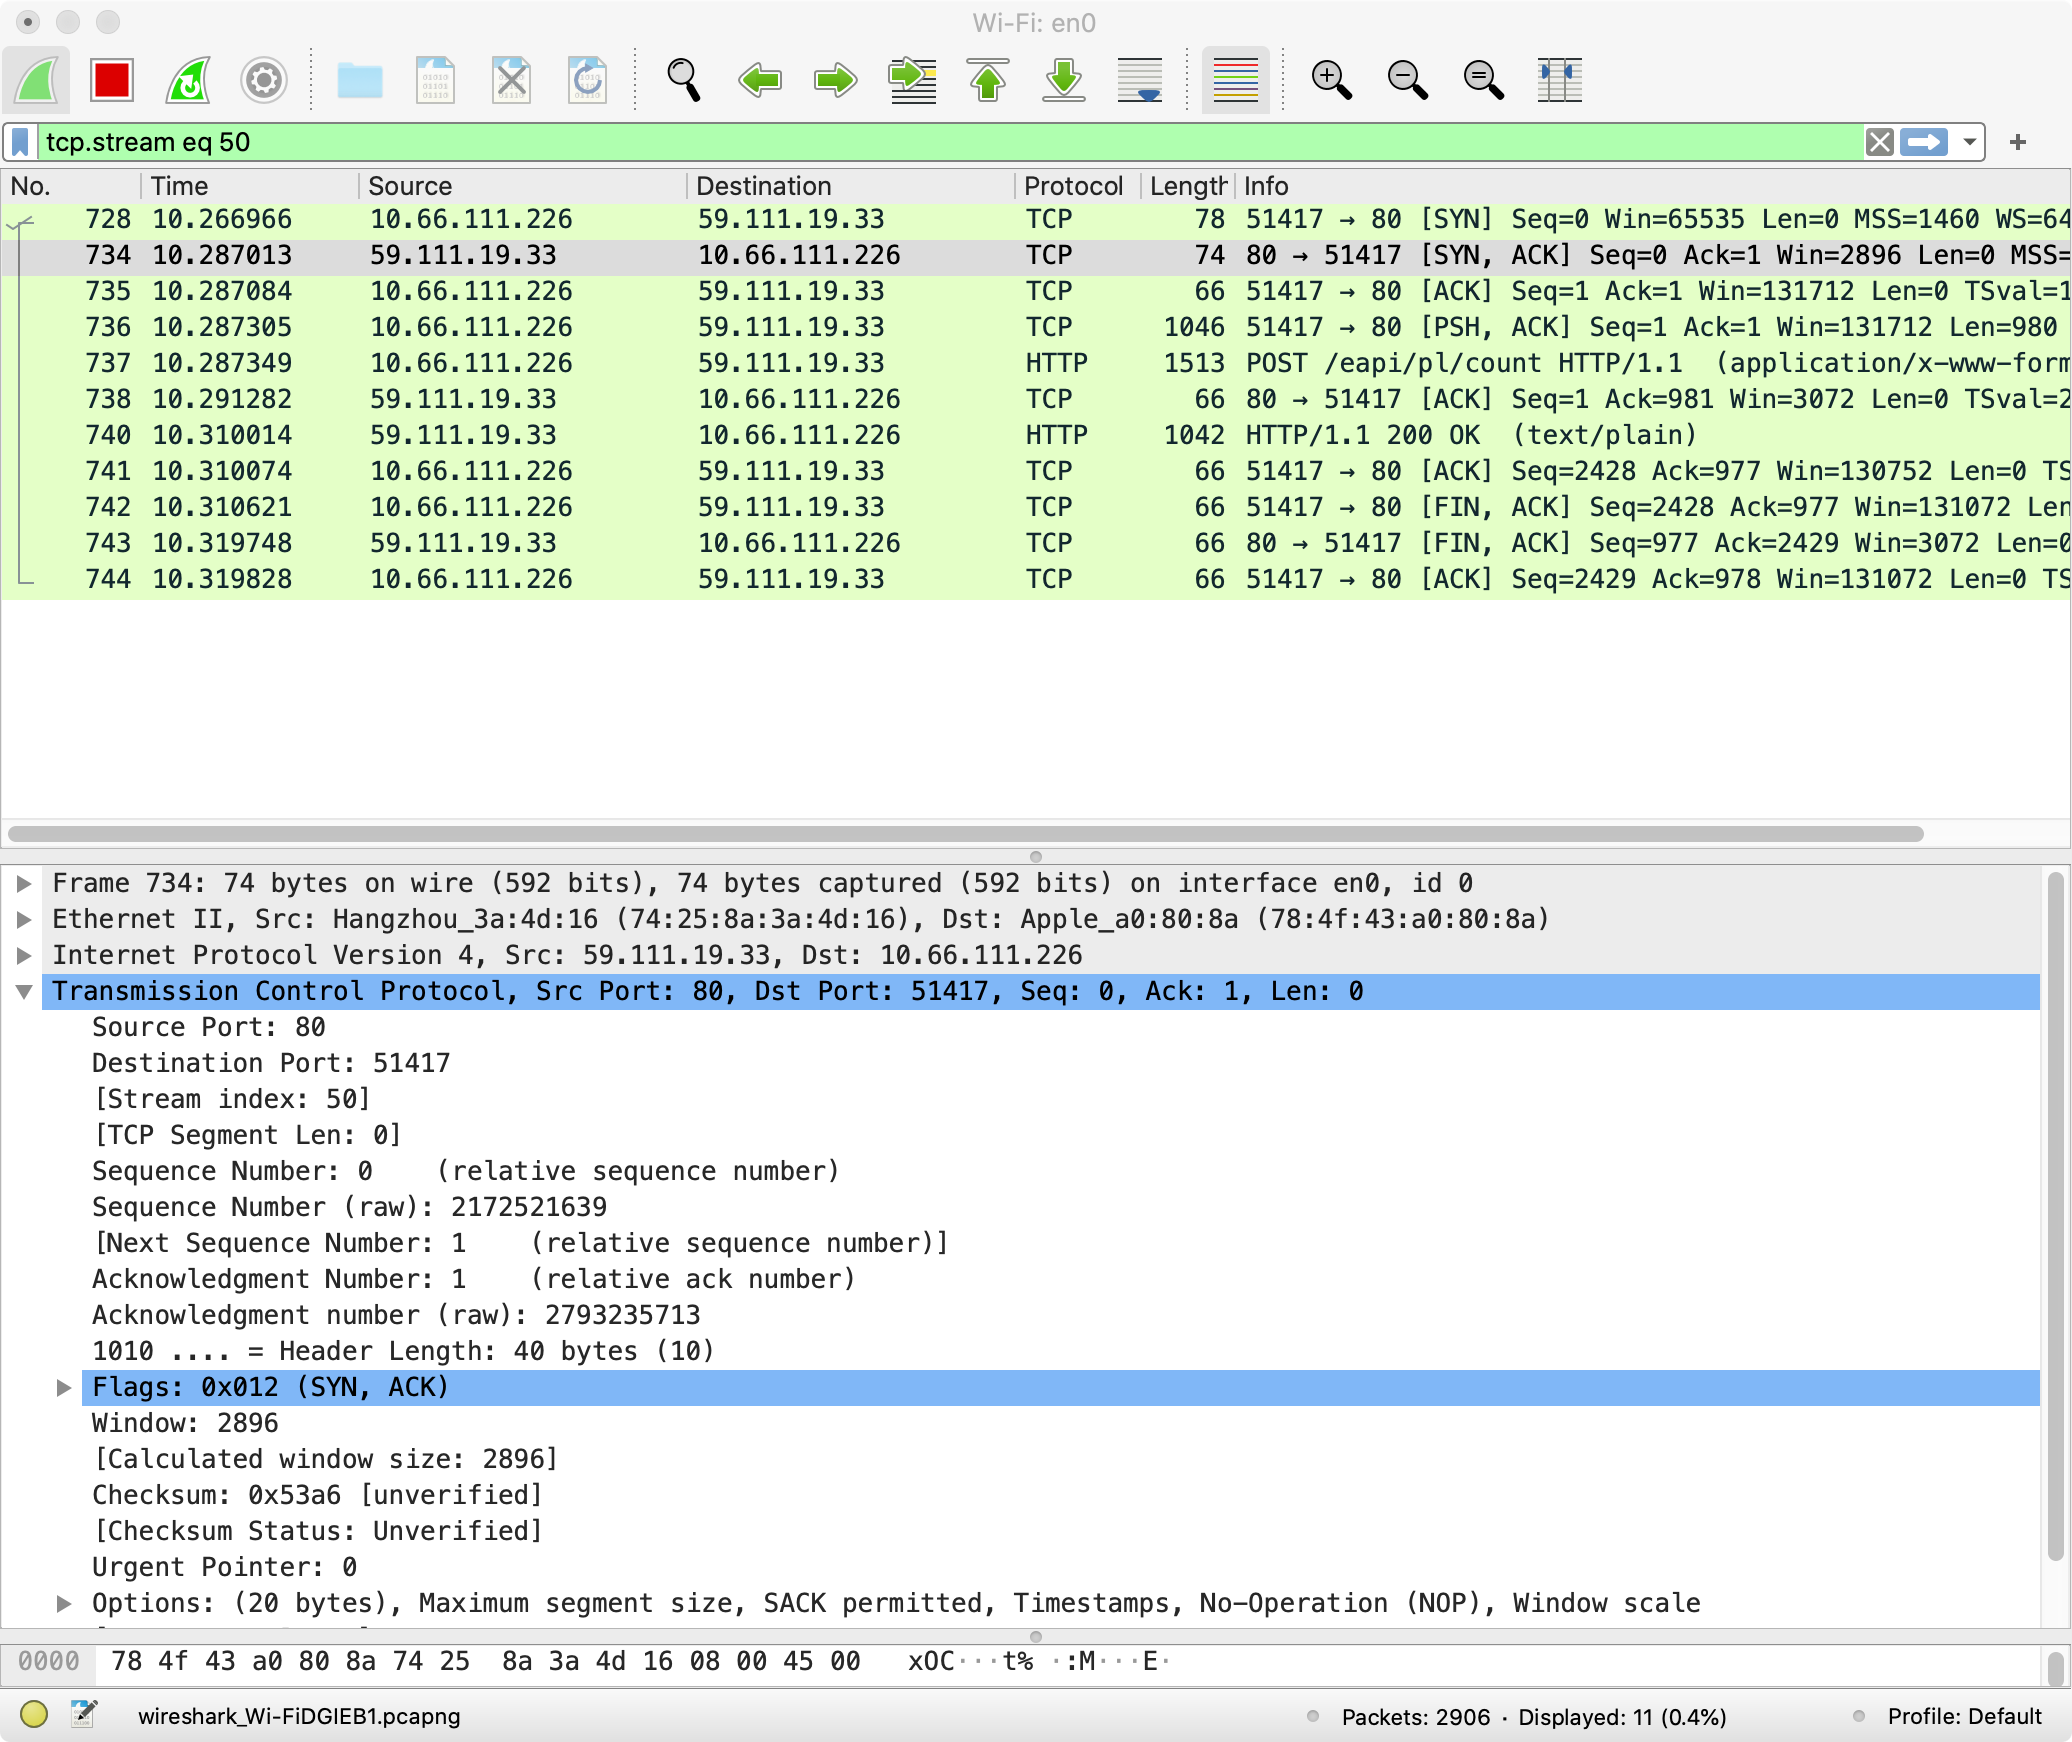Jump to the last packet
Screen dimensions: 2072x1742
(1064, 80)
